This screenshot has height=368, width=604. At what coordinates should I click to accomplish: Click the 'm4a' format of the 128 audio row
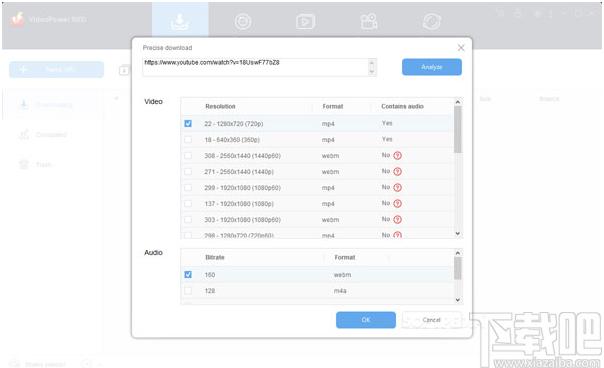(340, 291)
